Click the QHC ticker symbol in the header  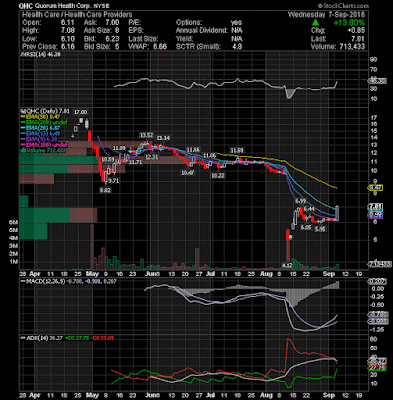(x=27, y=6)
